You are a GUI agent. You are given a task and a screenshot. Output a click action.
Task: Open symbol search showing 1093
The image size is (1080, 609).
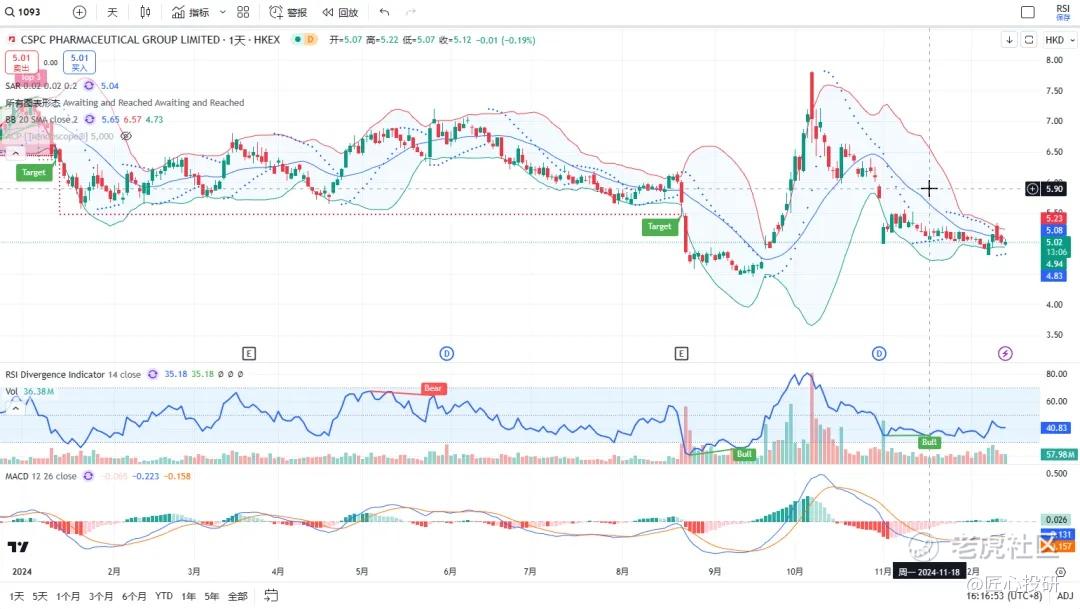(x=23, y=12)
